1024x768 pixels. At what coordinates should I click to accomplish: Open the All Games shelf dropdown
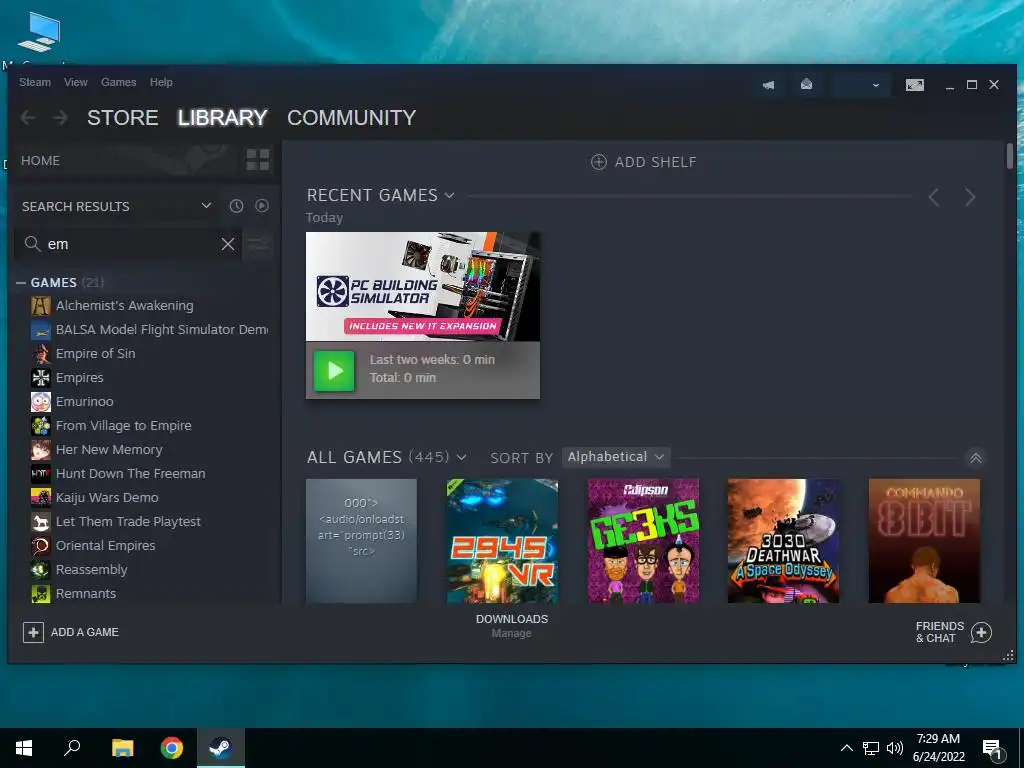pyautogui.click(x=462, y=457)
